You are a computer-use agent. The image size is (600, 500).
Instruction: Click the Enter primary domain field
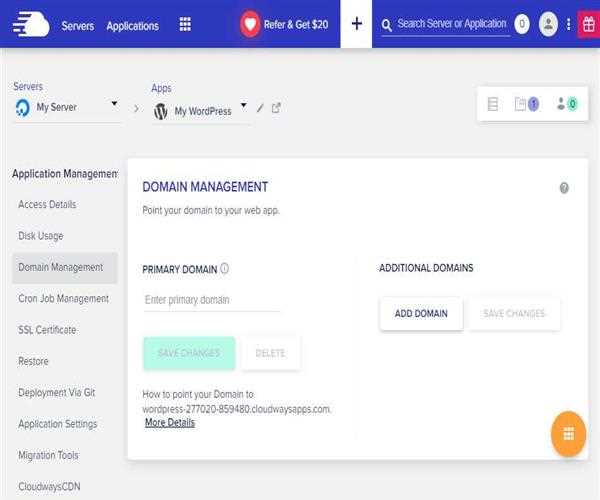coord(211,300)
